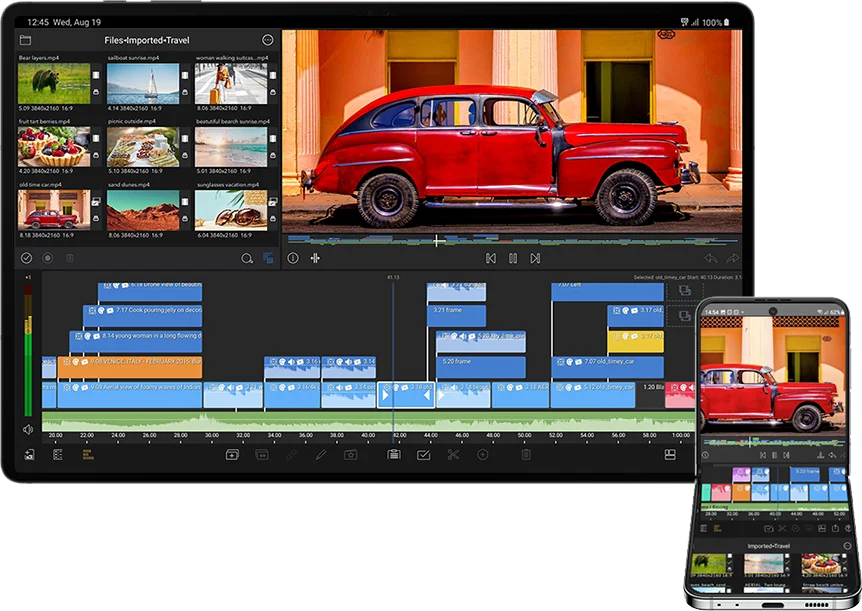This screenshot has width=862, height=611.
Task: Pause playback in the tablet preview
Action: point(513,258)
